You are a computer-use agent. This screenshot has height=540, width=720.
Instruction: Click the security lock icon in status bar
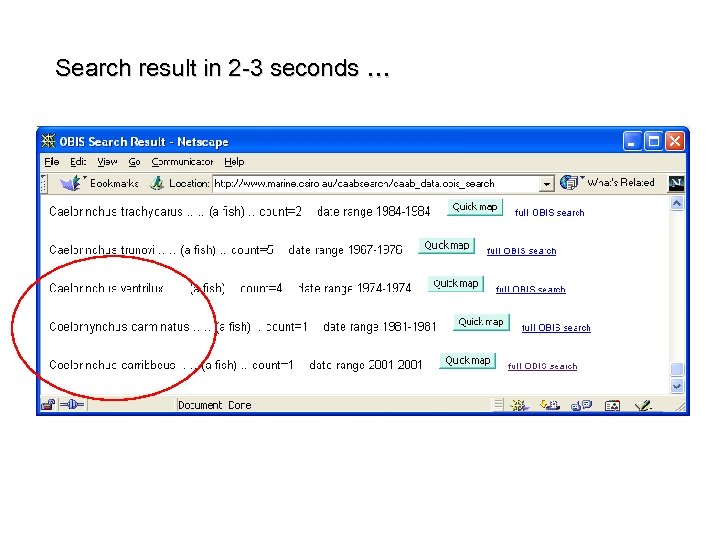(48, 405)
